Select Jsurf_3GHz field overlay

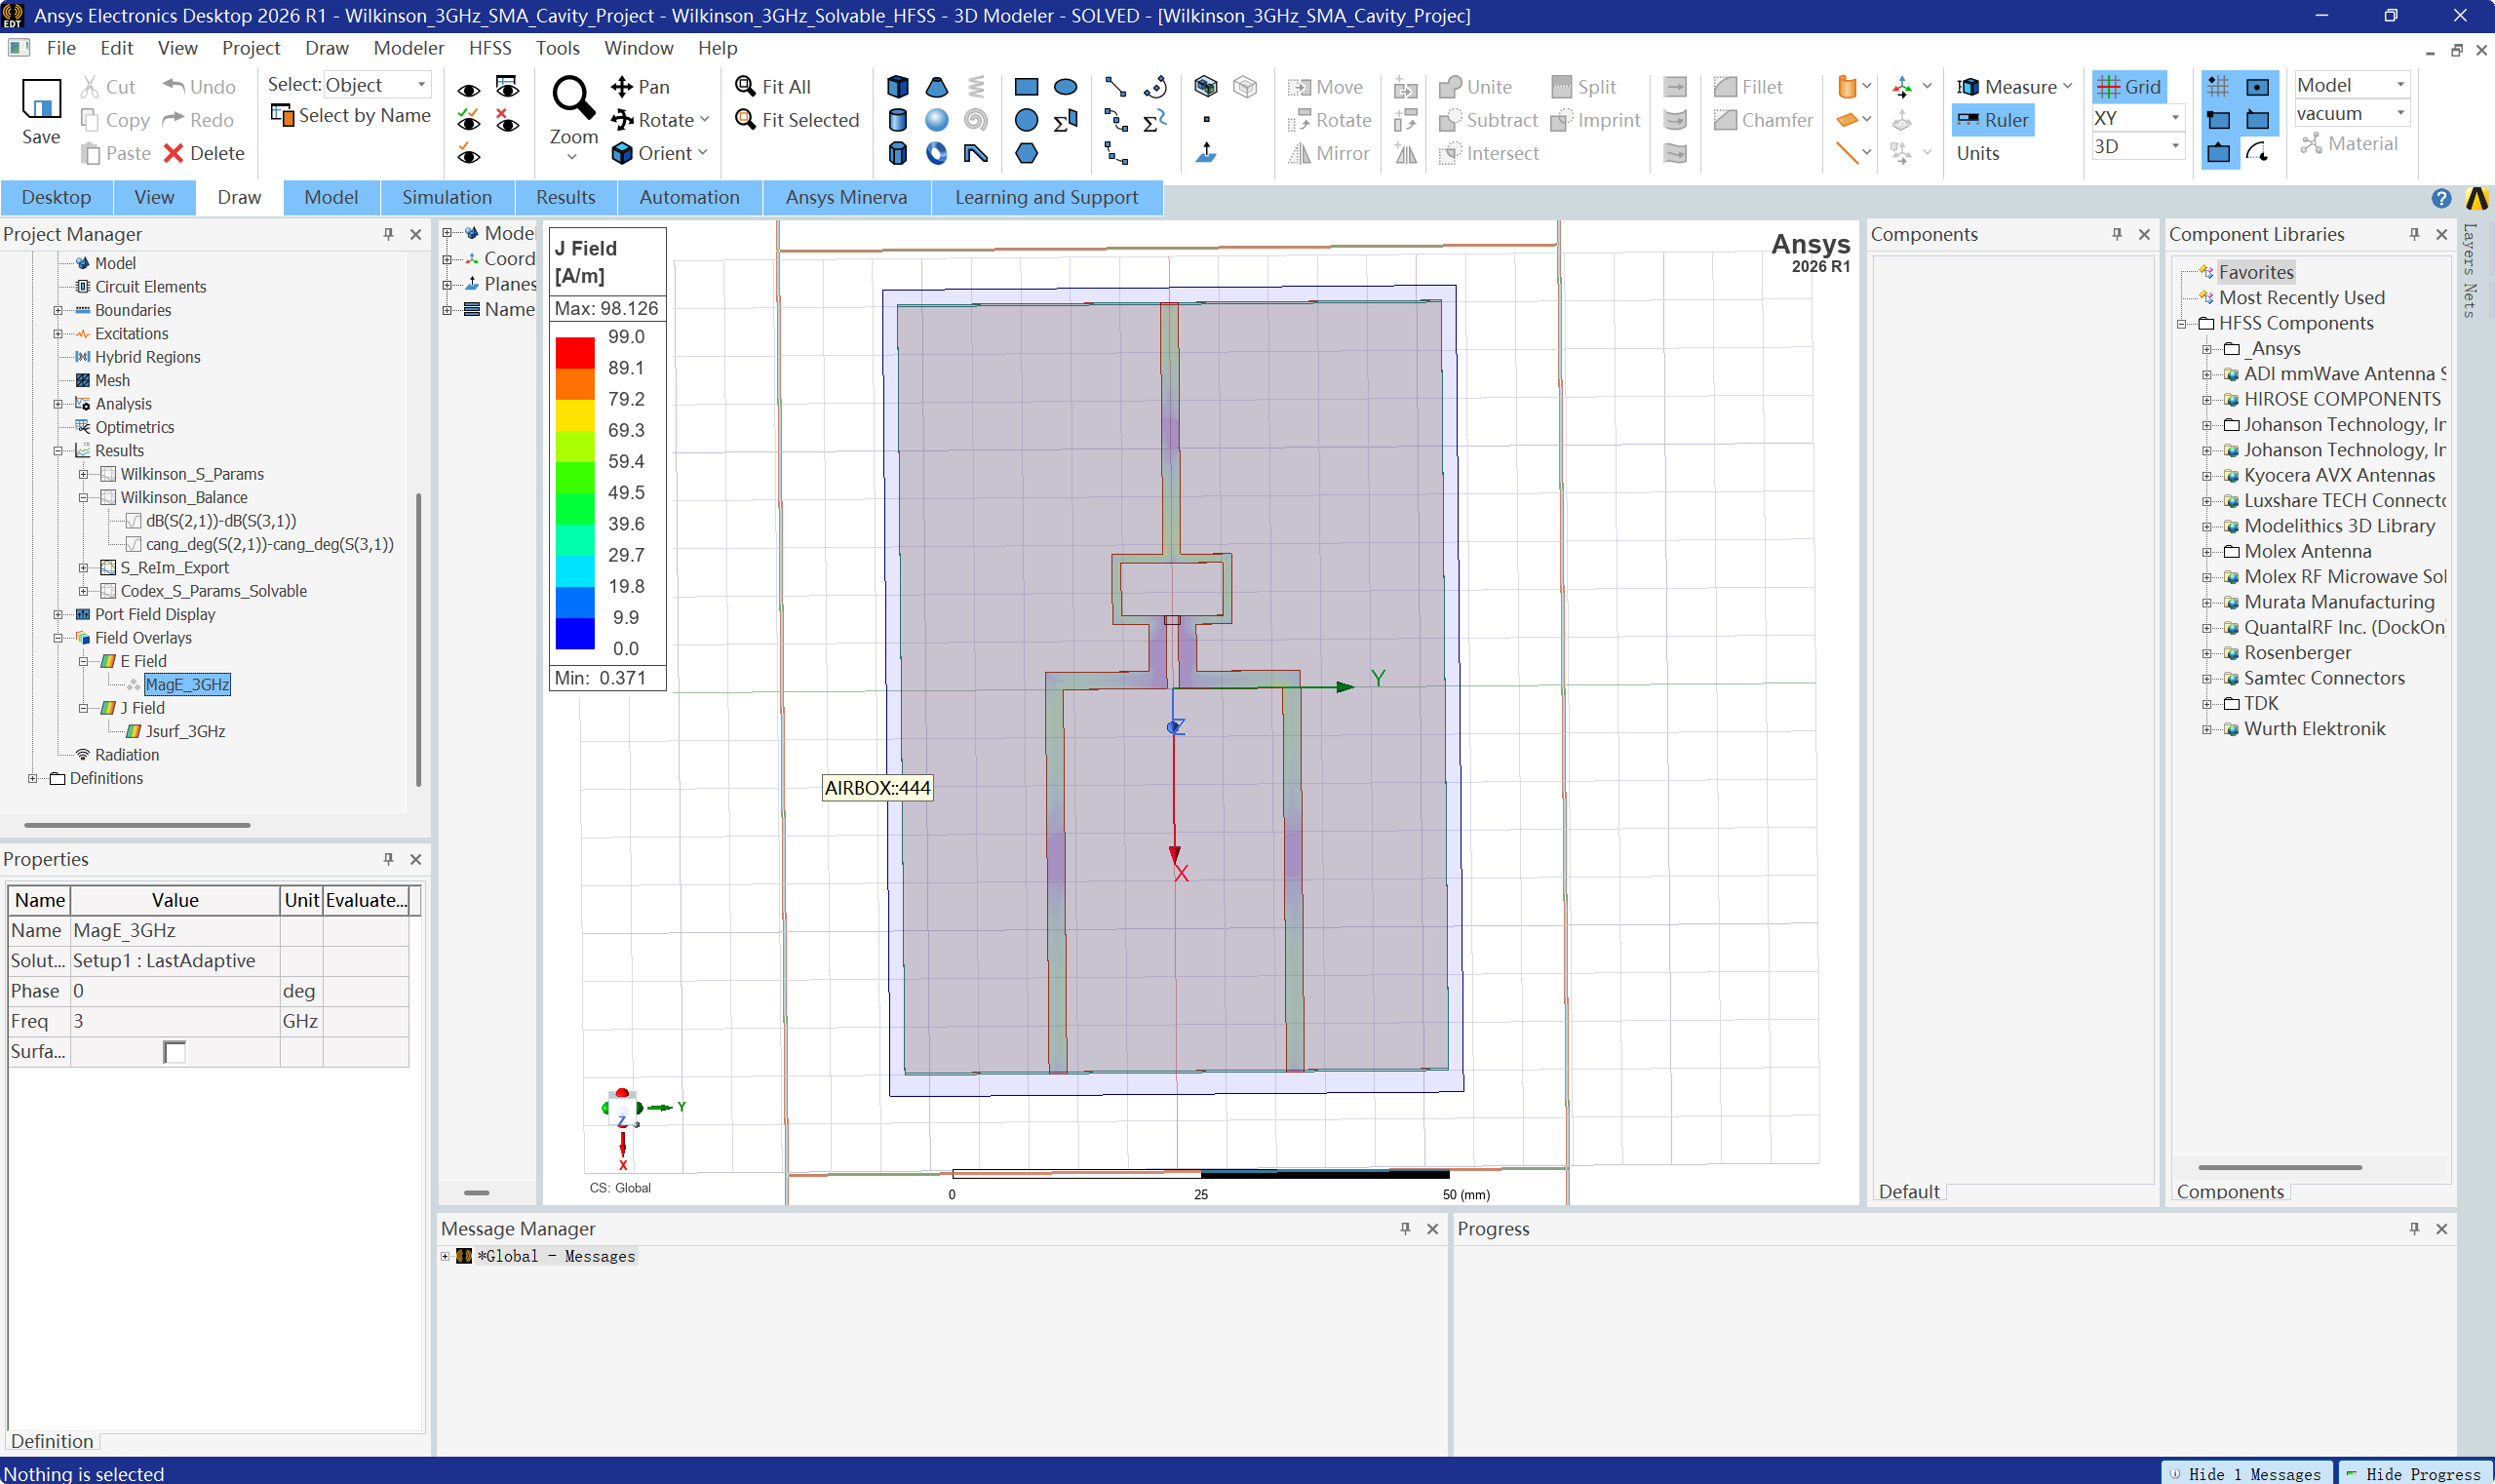click(x=185, y=731)
